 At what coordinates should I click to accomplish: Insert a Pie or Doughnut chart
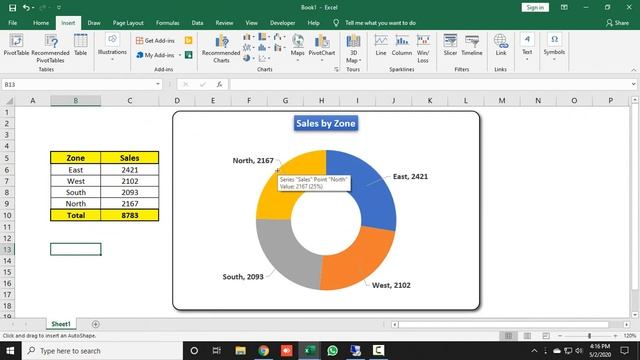pyautogui.click(x=248, y=58)
